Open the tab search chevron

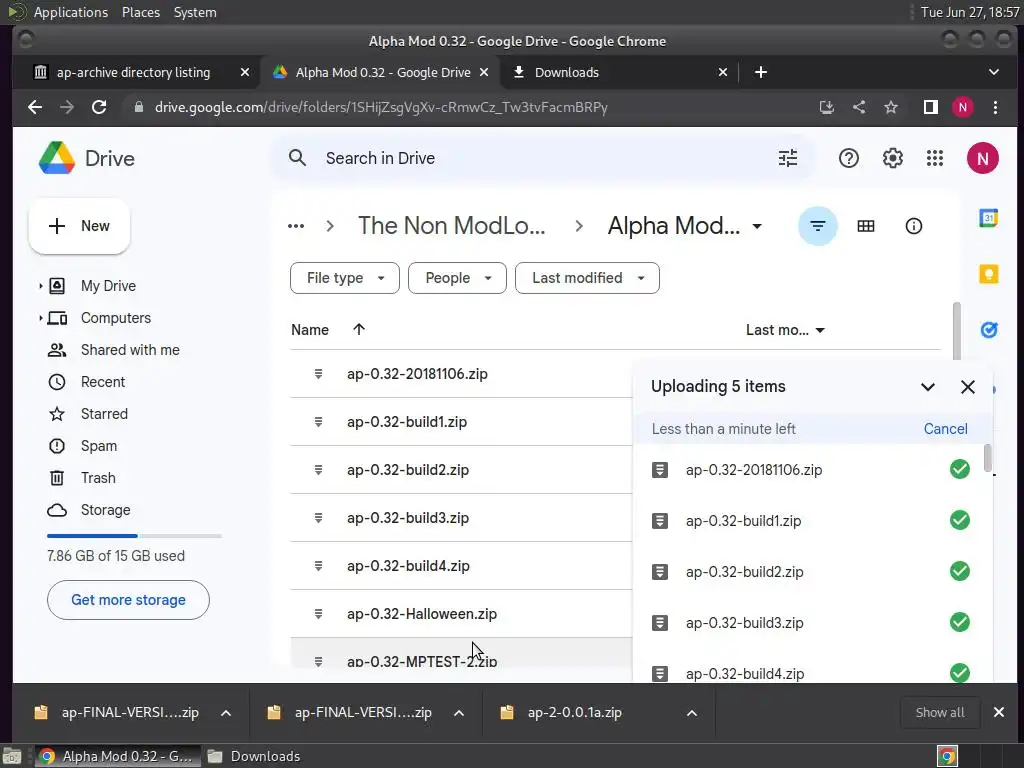[993, 72]
